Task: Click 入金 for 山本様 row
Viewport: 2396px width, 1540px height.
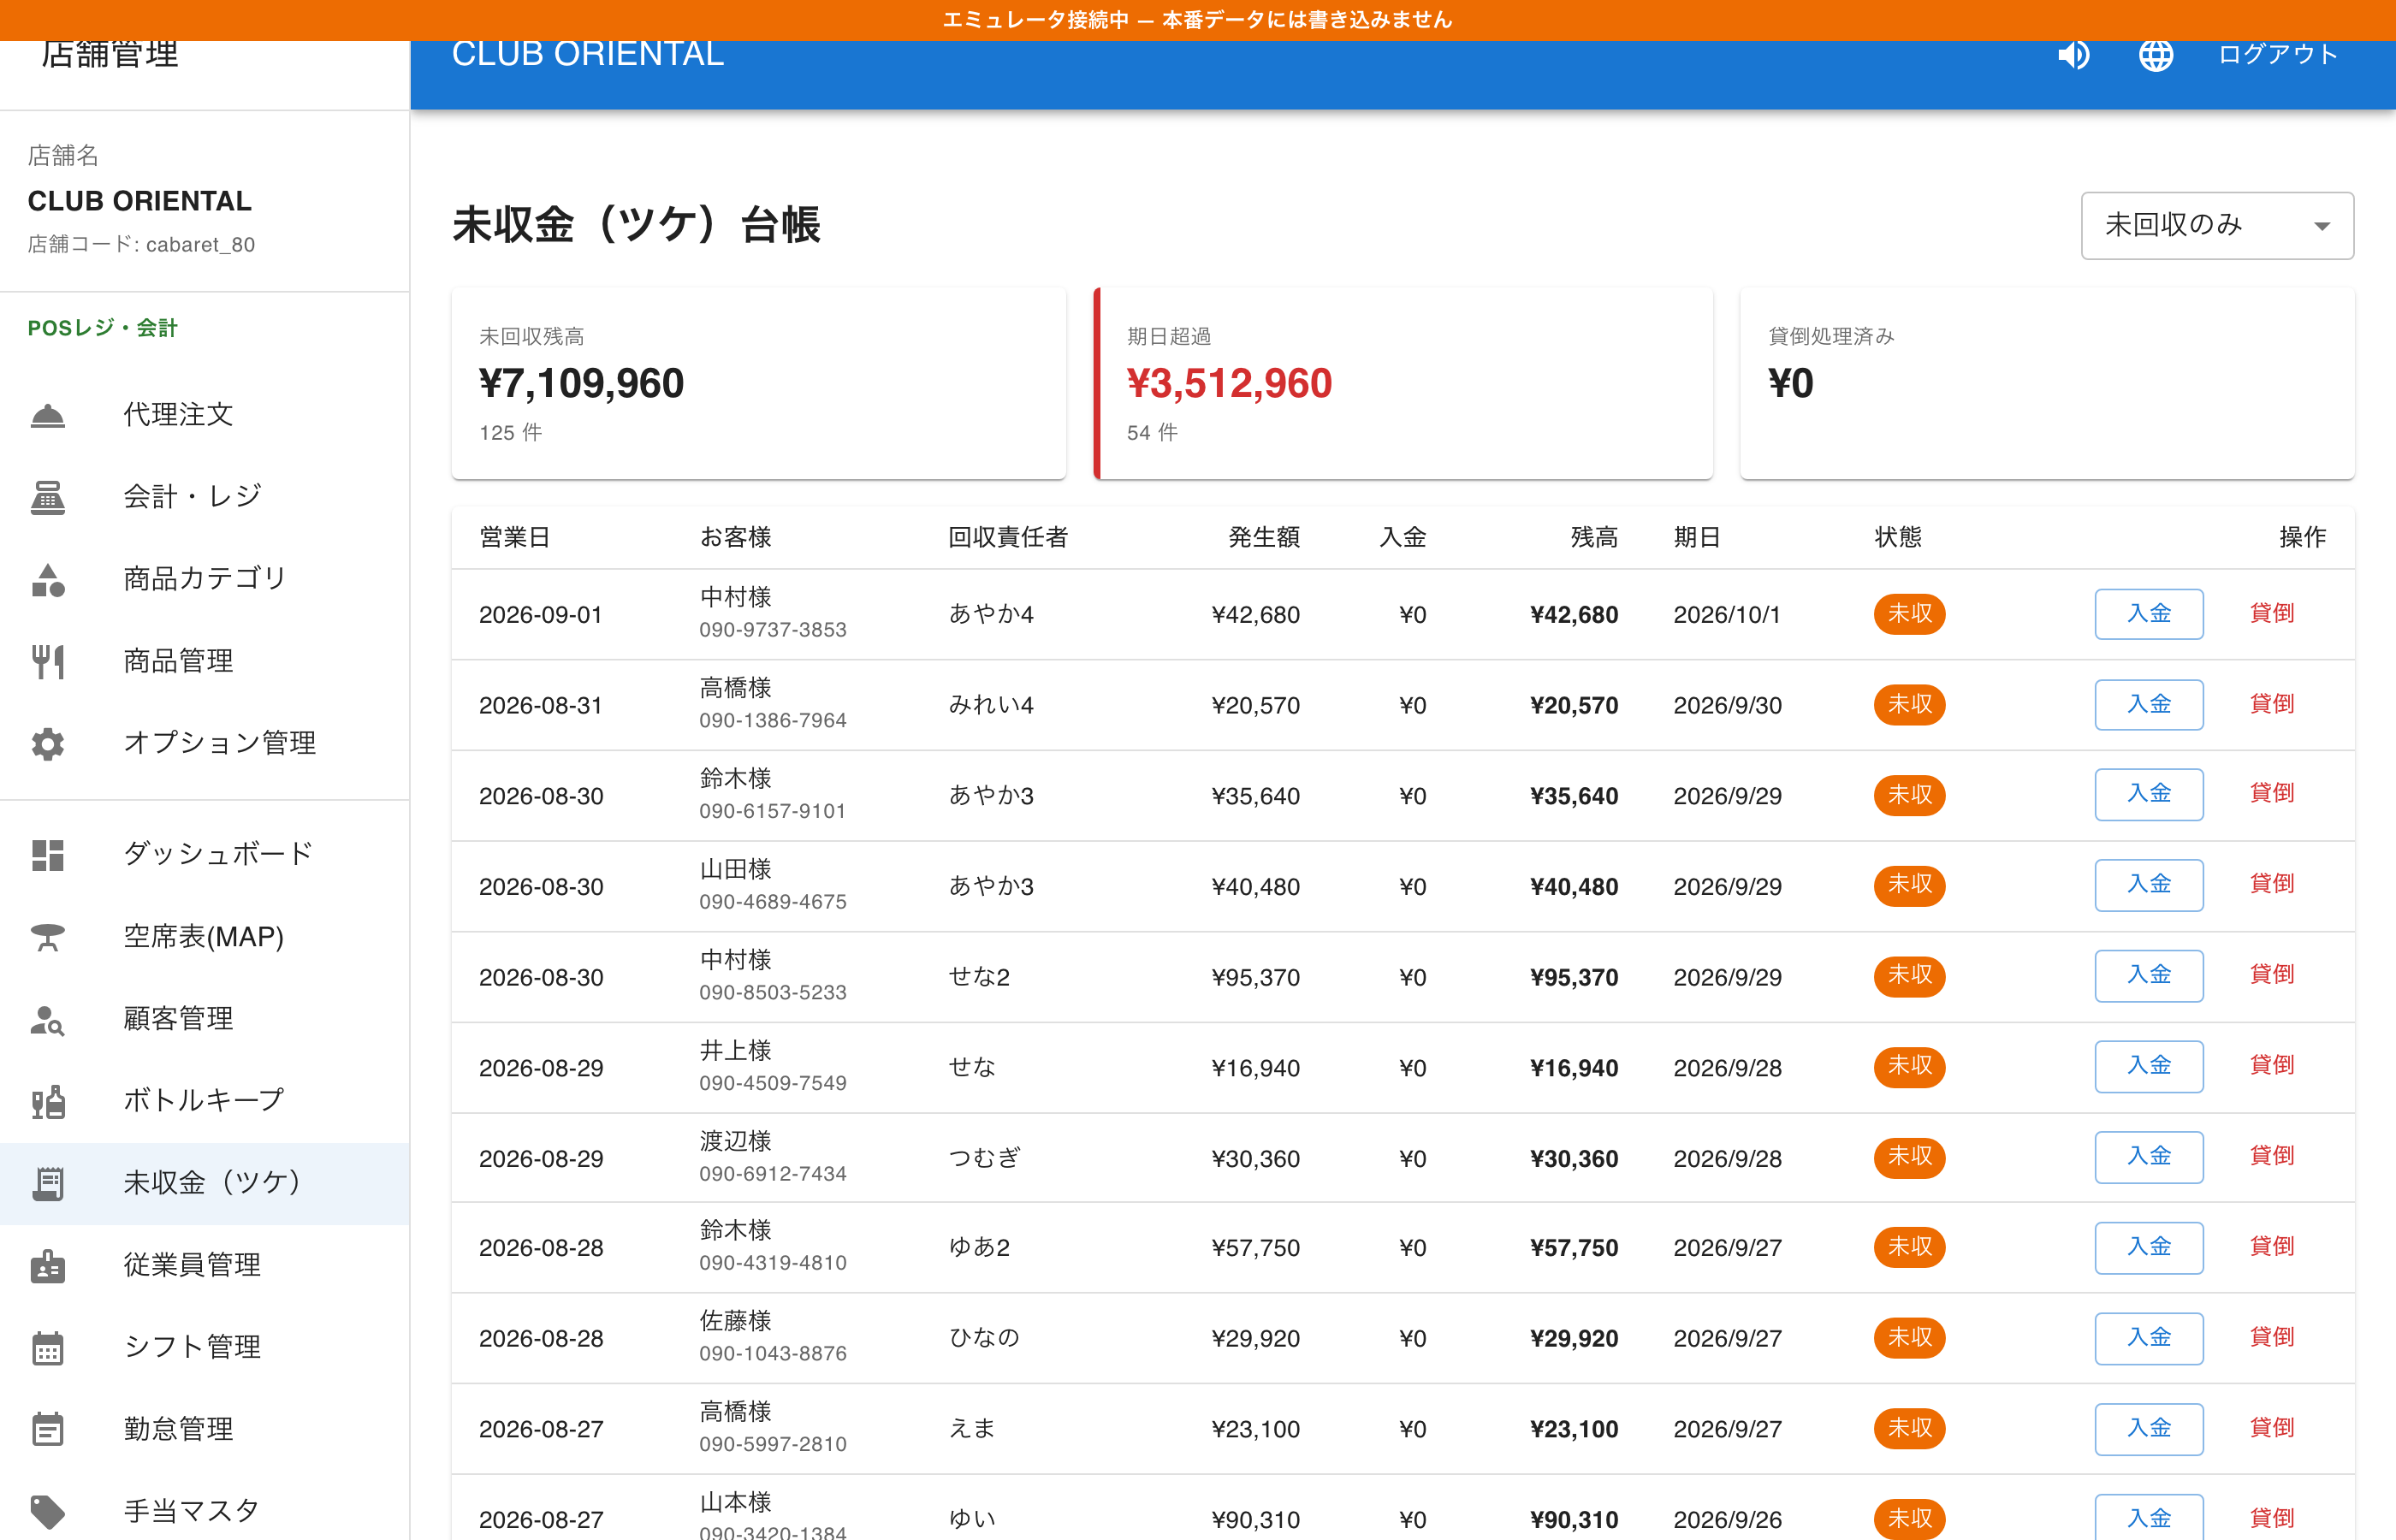Action: [x=2148, y=1517]
